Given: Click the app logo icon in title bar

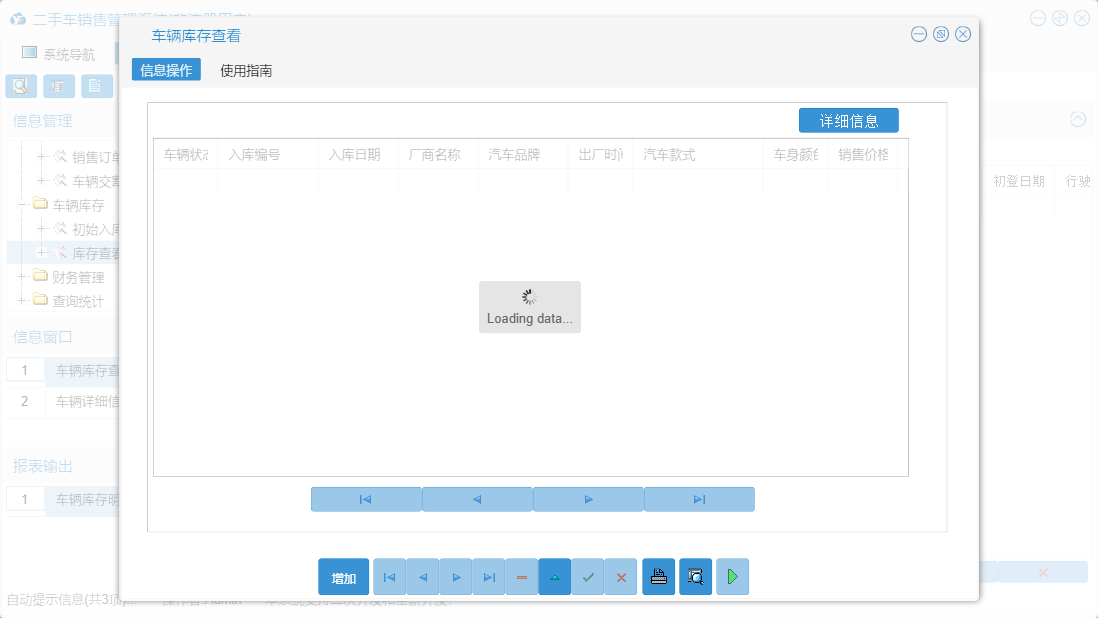Looking at the screenshot, I should [x=18, y=19].
